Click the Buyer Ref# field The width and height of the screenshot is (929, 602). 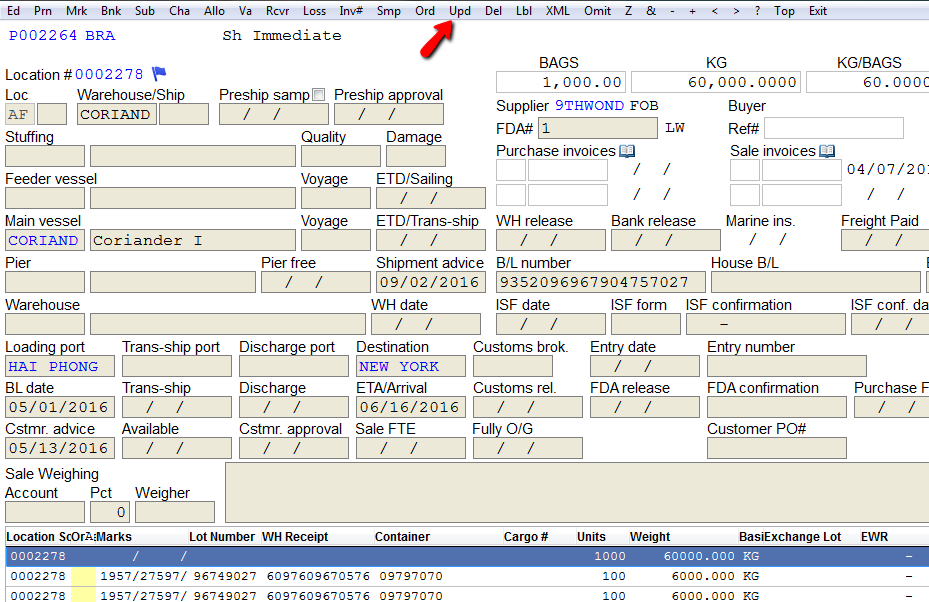click(834, 128)
